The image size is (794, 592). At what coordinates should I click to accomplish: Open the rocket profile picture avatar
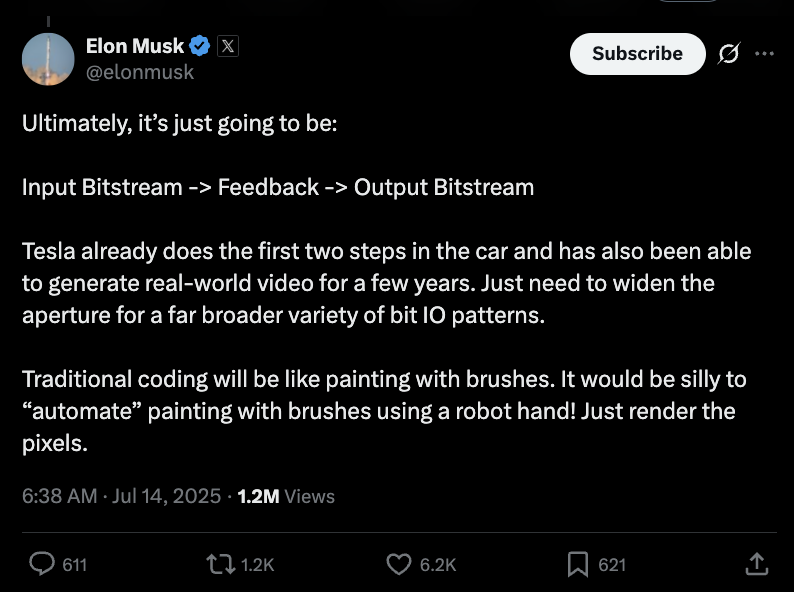click(x=48, y=59)
